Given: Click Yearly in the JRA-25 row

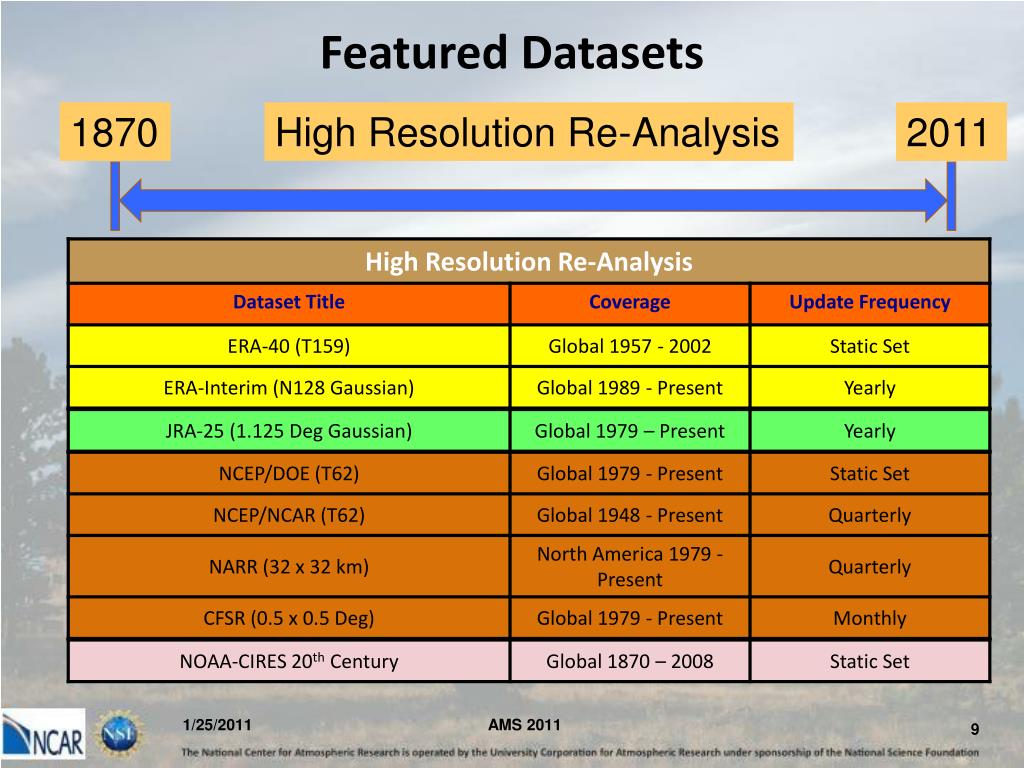Looking at the screenshot, I should (x=870, y=431).
